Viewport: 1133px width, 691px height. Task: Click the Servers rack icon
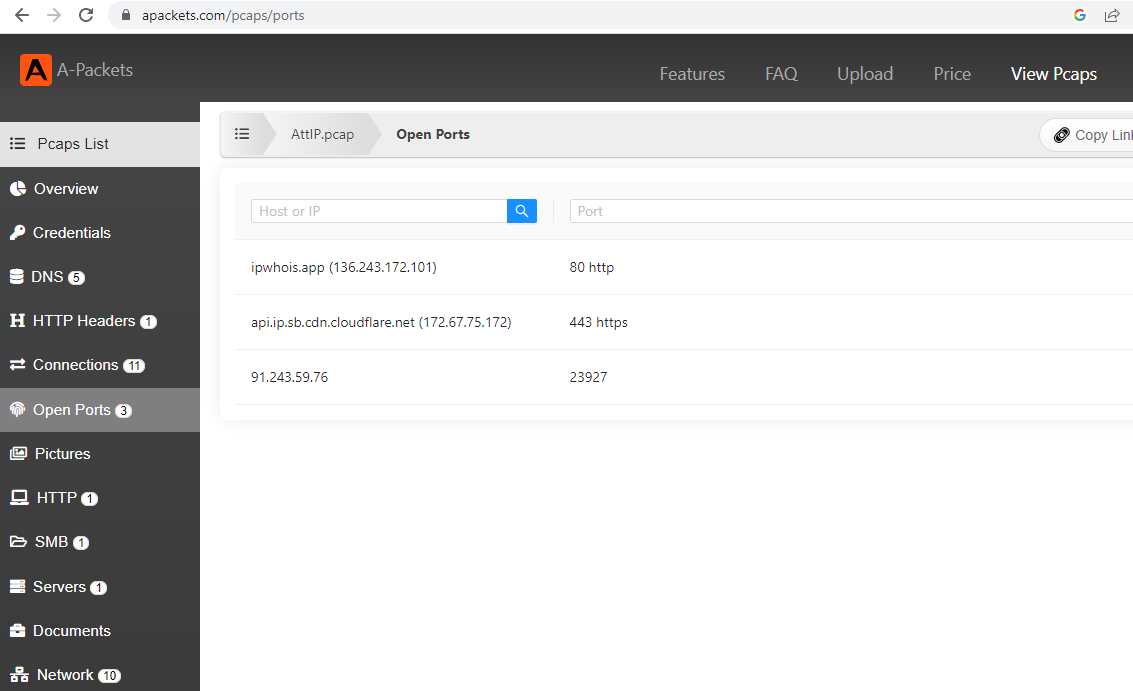click(x=17, y=586)
